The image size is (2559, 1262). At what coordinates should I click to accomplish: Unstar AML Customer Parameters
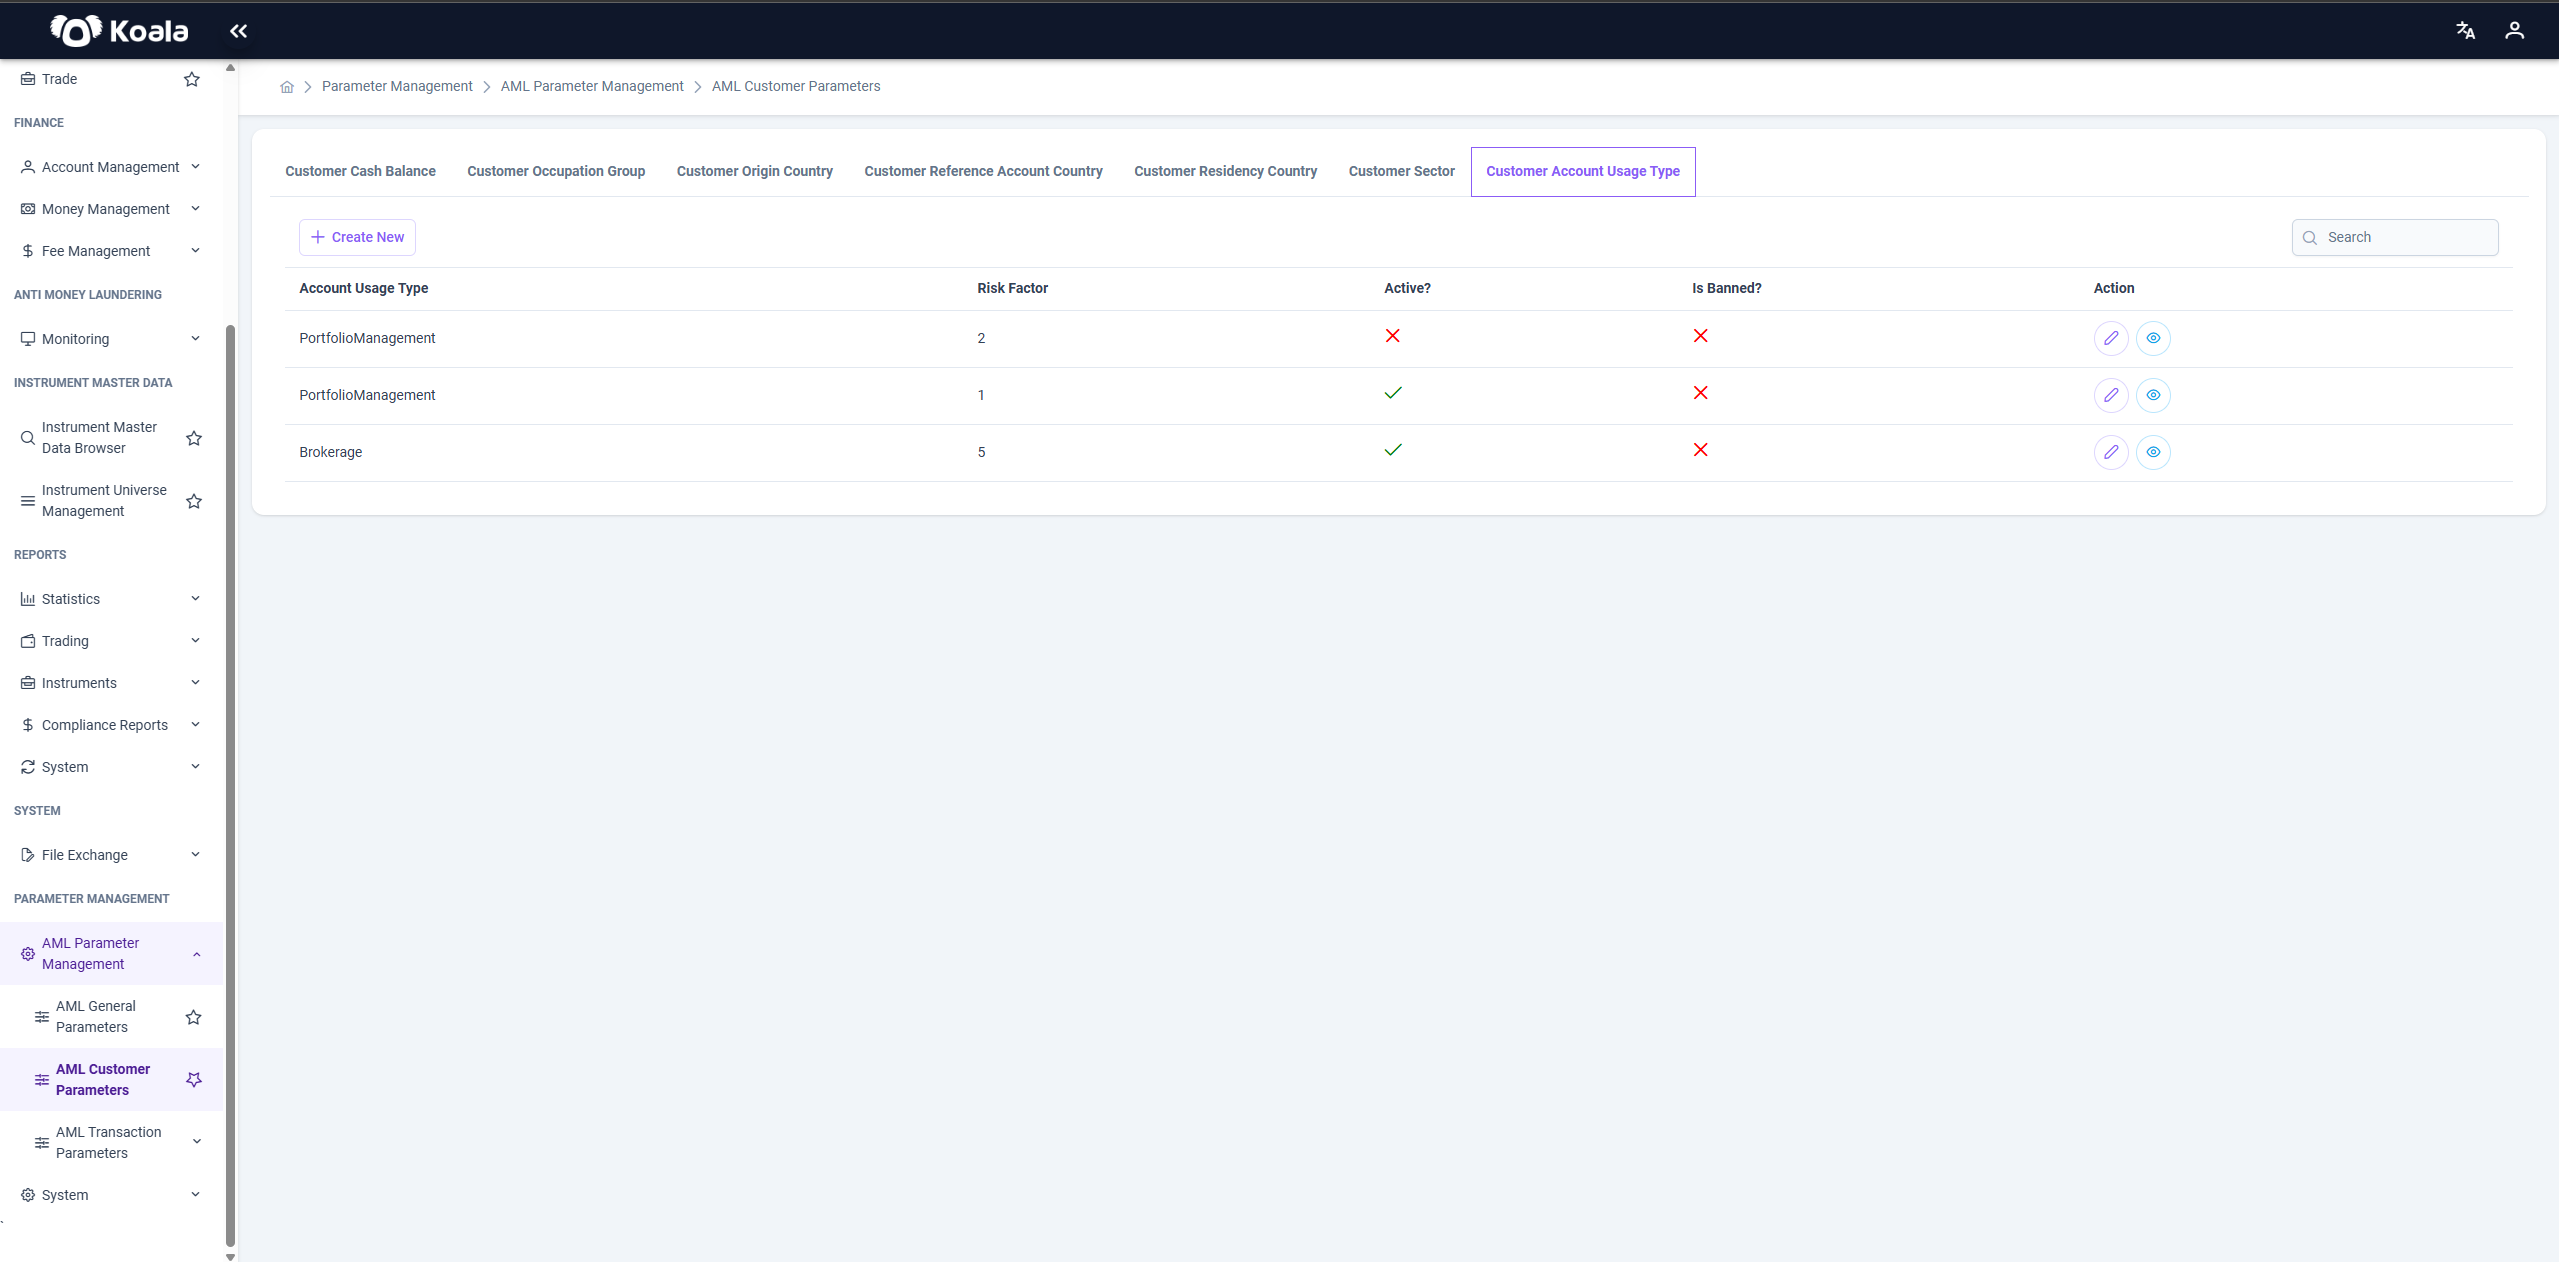(x=194, y=1080)
